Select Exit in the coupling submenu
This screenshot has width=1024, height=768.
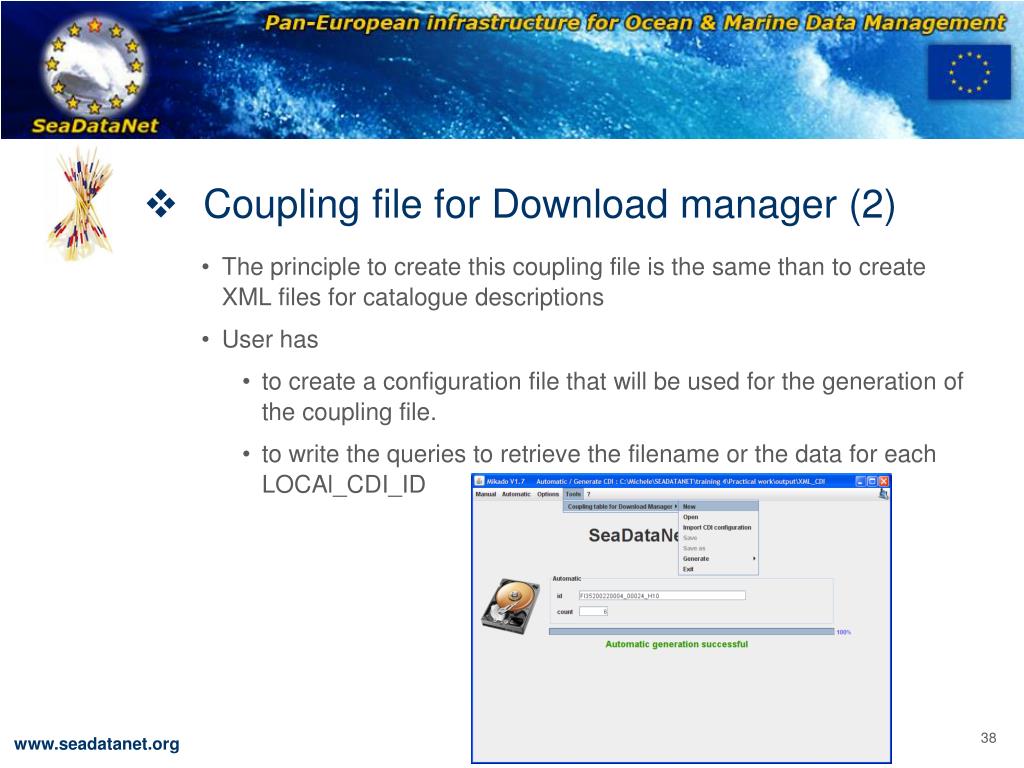point(718,569)
